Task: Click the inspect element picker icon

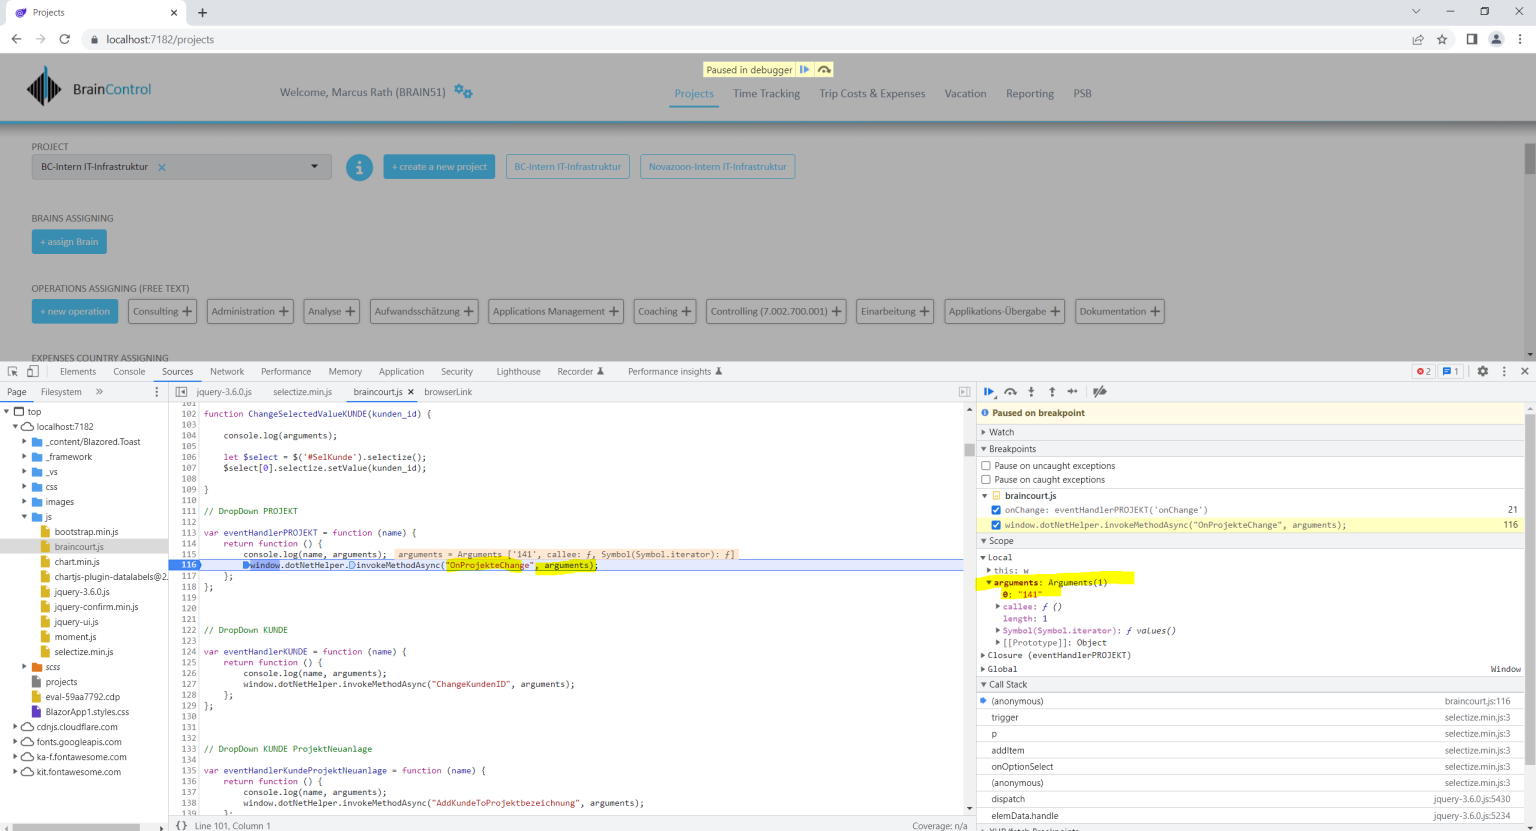Action: click(x=13, y=371)
